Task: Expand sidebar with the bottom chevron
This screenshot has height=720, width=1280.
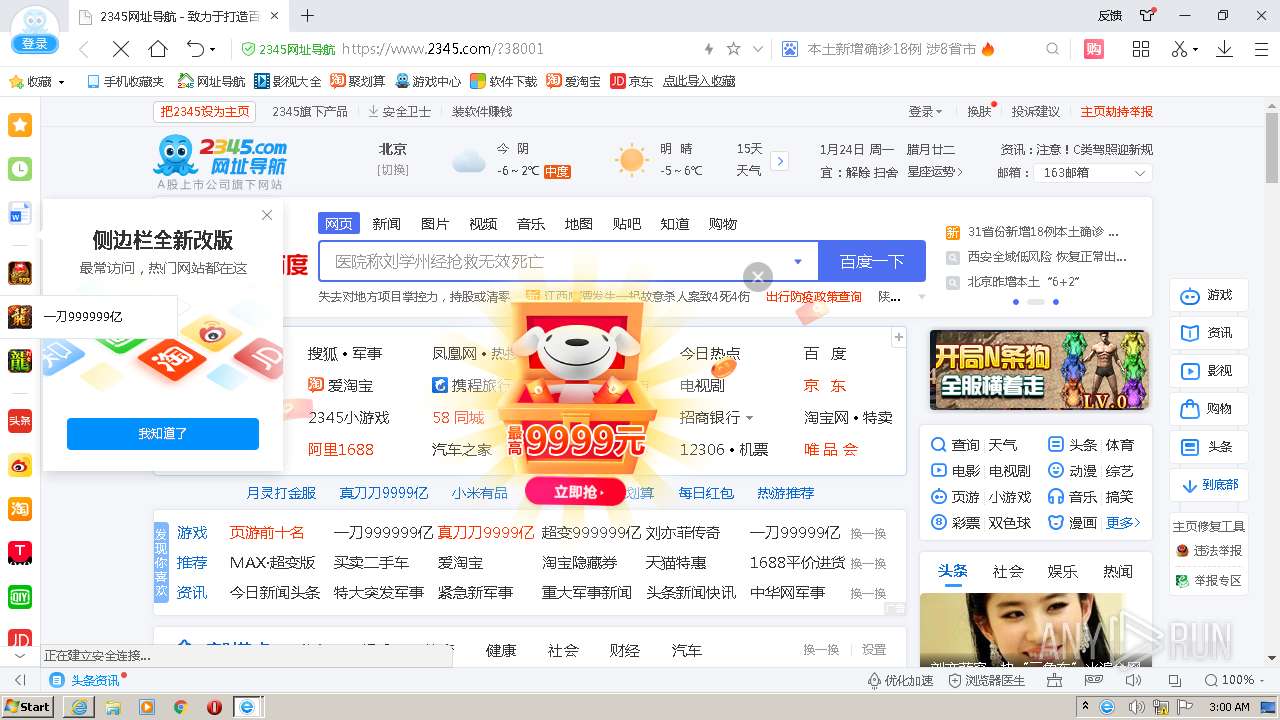Action: pos(20,655)
